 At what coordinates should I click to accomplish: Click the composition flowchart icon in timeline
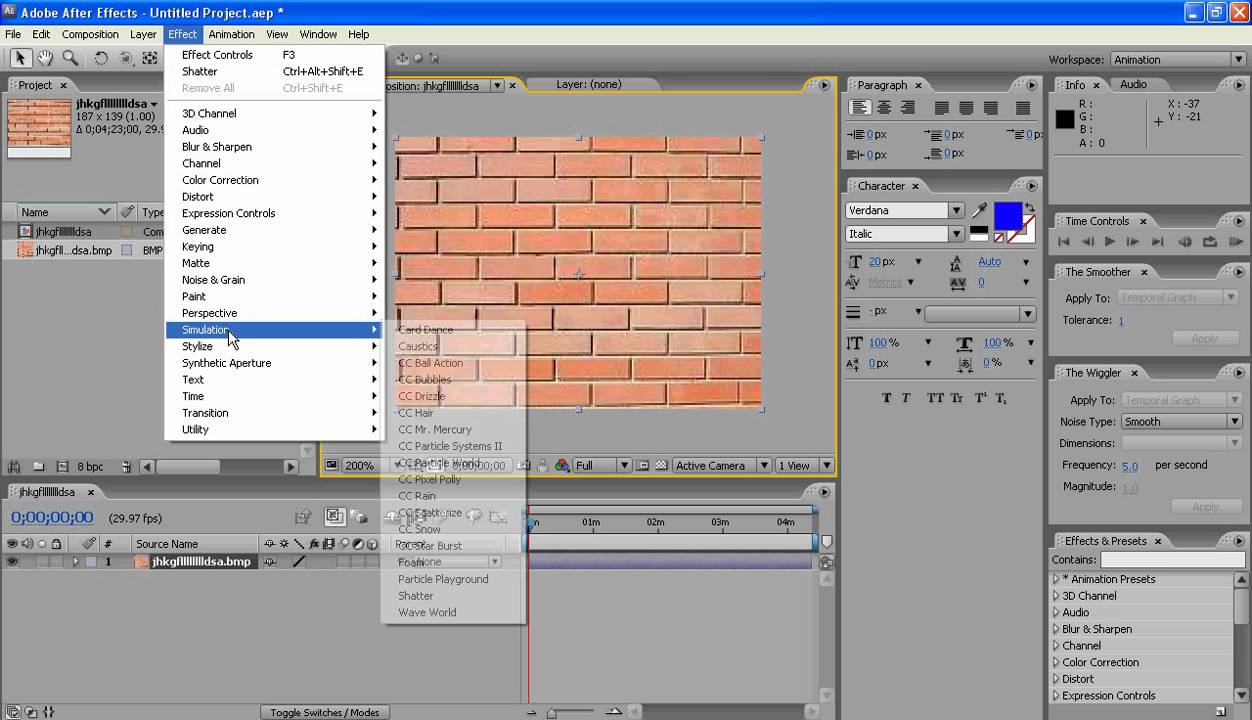point(826,562)
